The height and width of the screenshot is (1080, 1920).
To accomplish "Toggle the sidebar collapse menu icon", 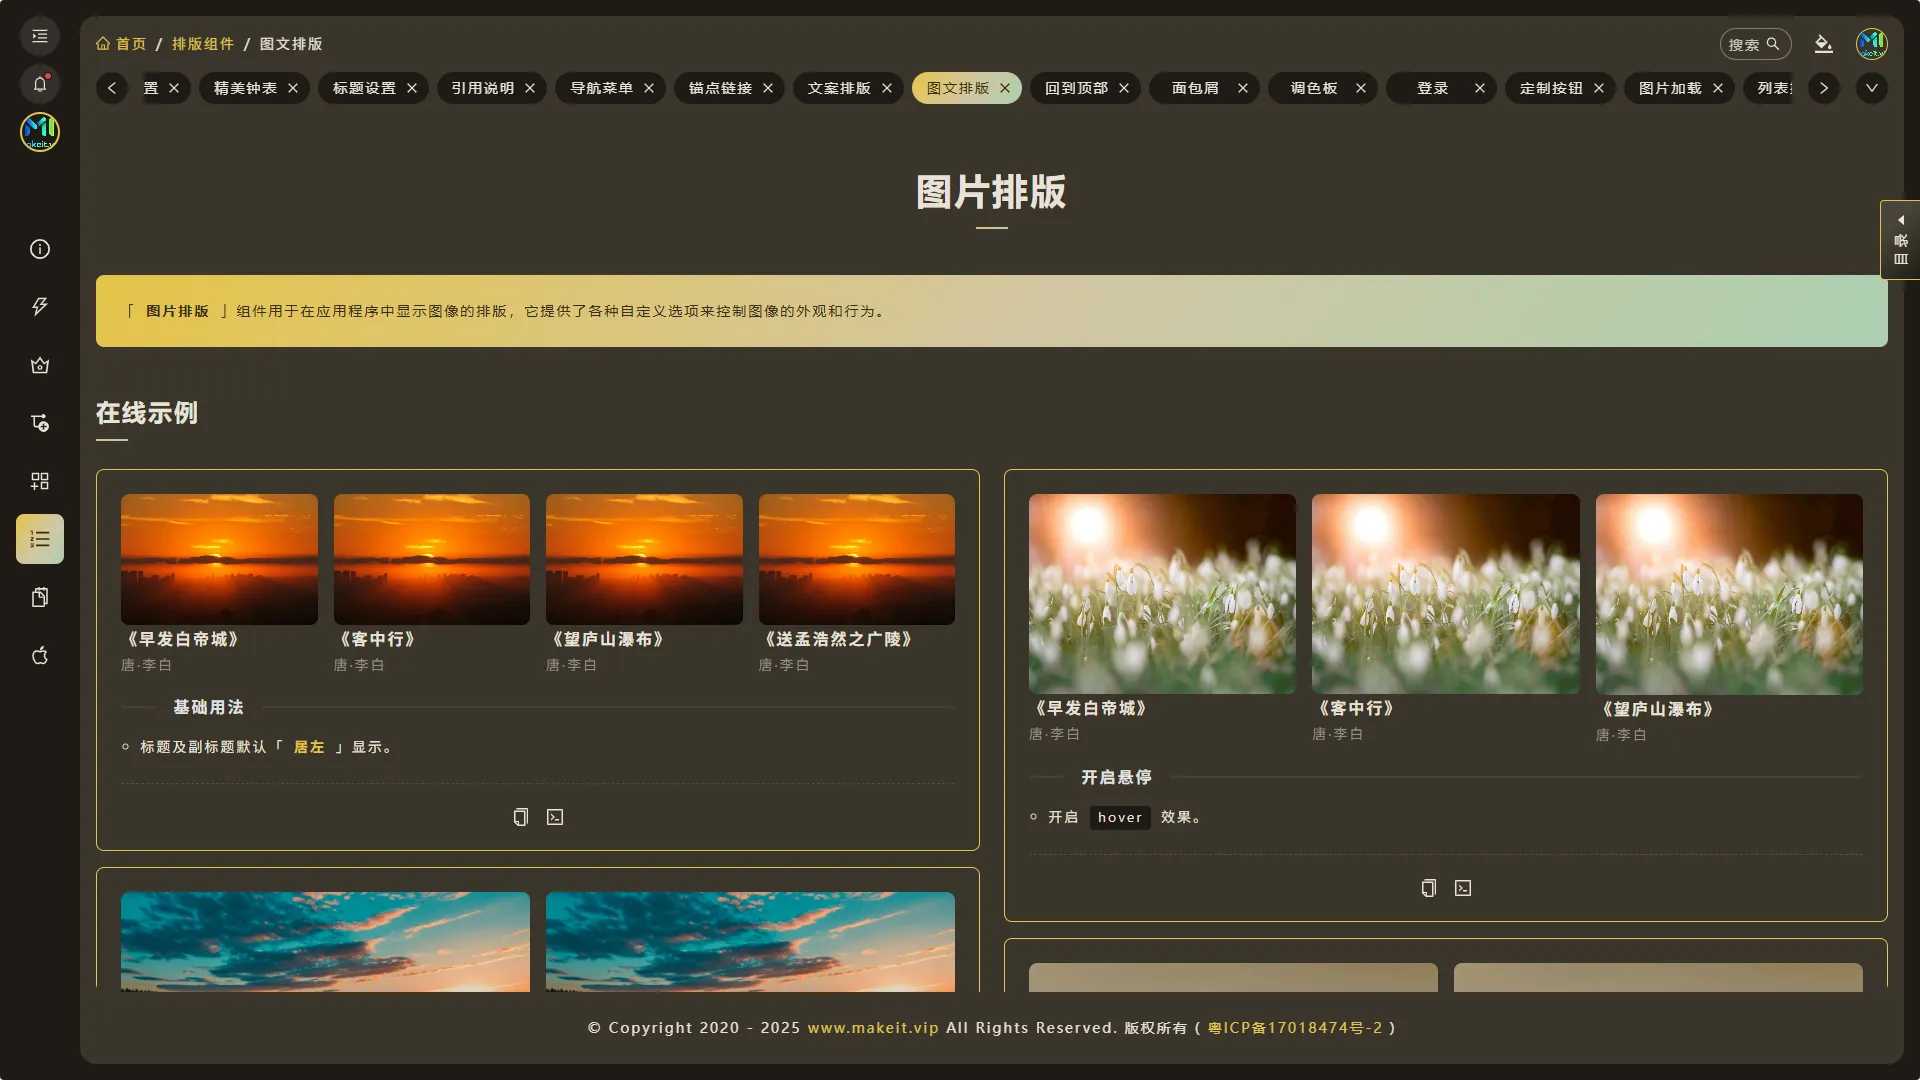I will click(x=40, y=37).
